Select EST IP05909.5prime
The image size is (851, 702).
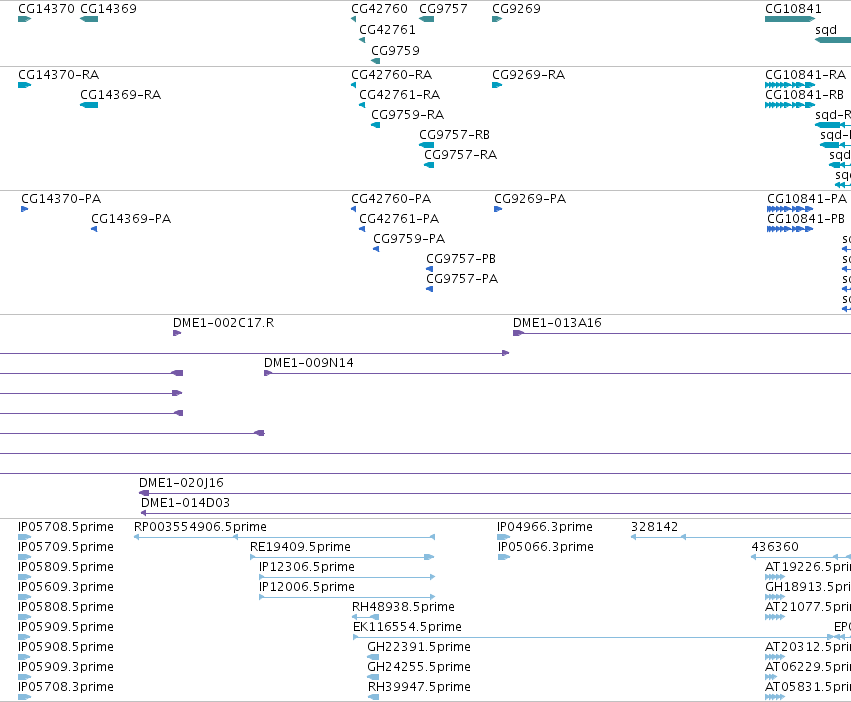tap(66, 628)
